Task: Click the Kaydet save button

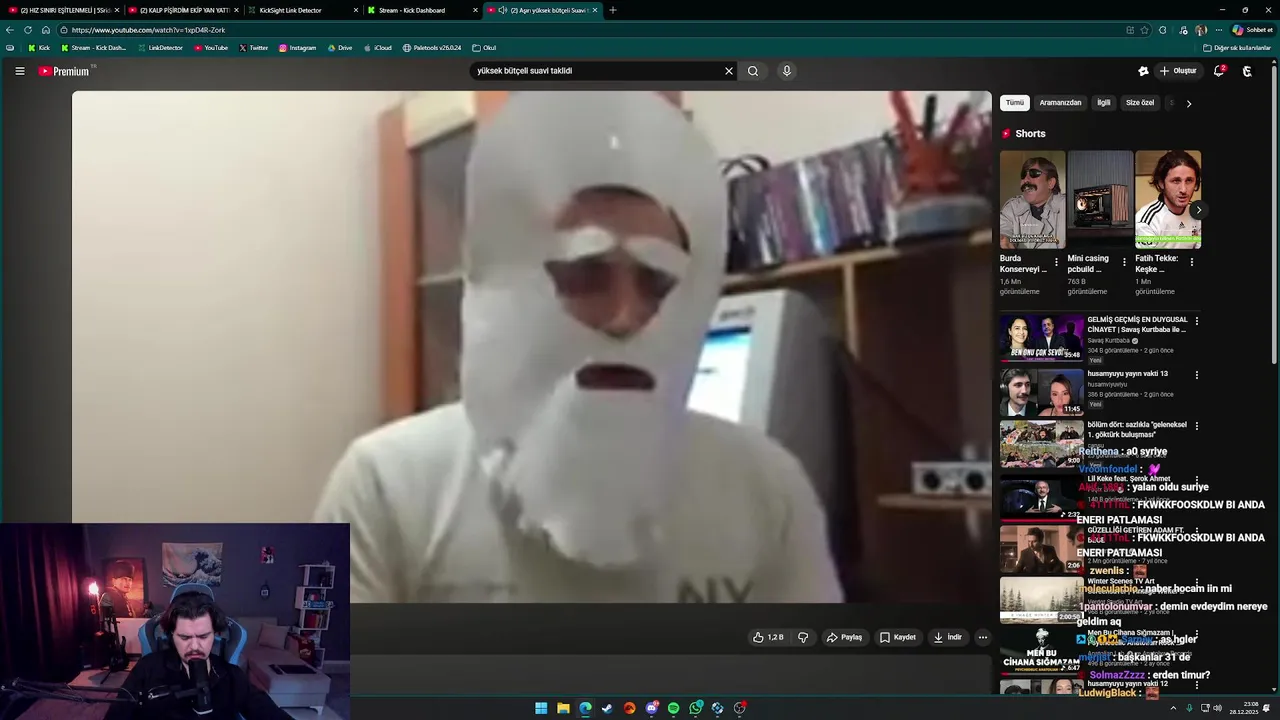Action: [x=897, y=637]
